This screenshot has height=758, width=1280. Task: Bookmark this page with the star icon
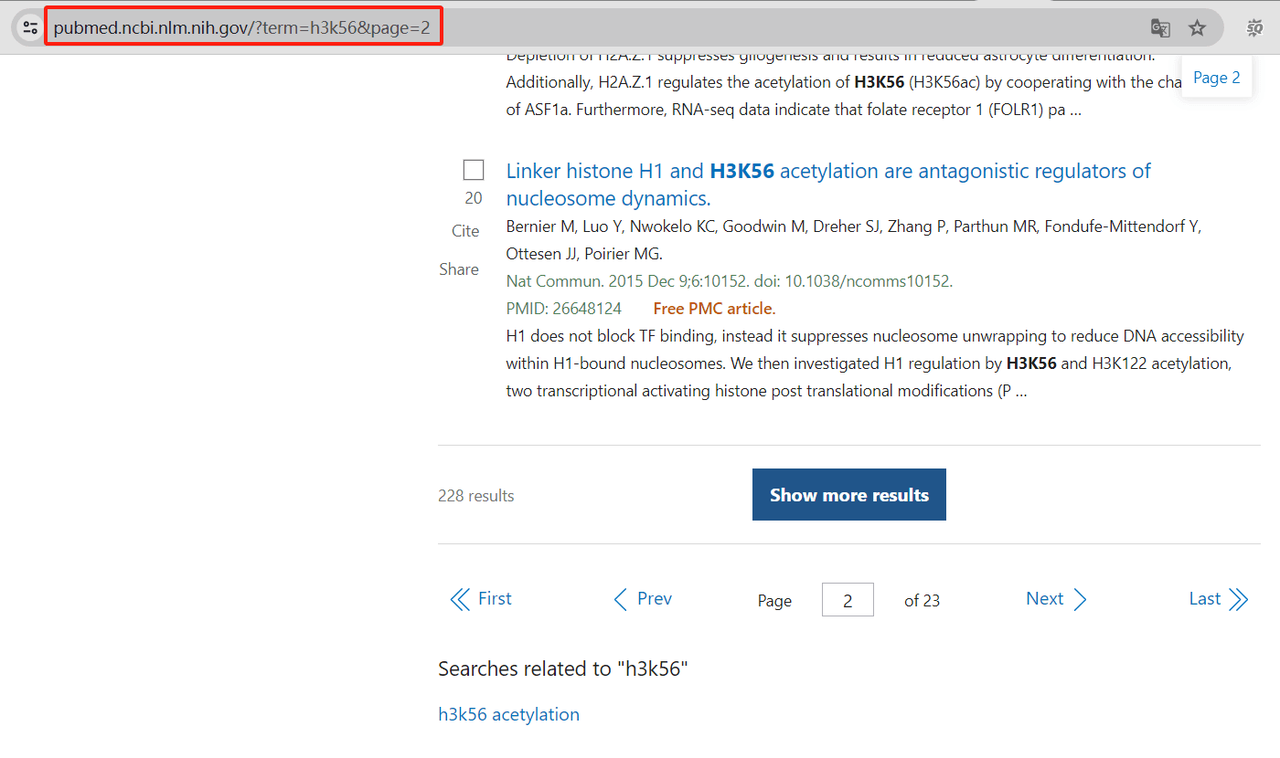(1197, 28)
